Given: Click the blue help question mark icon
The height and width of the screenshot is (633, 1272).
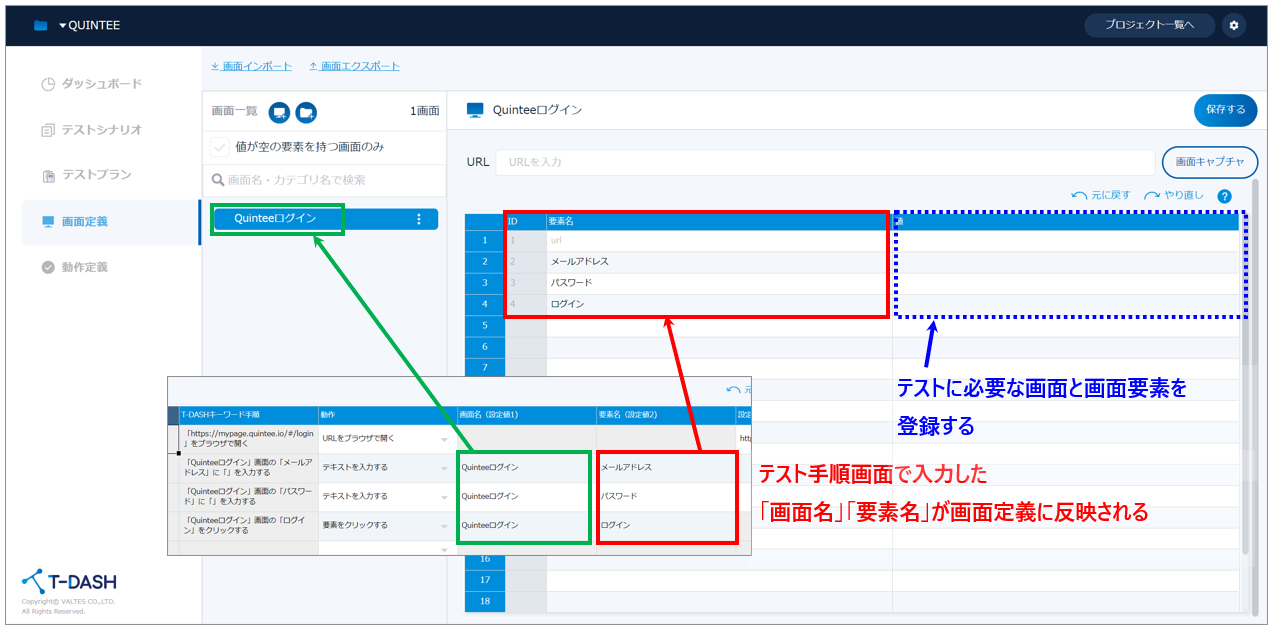Looking at the screenshot, I should [1224, 196].
